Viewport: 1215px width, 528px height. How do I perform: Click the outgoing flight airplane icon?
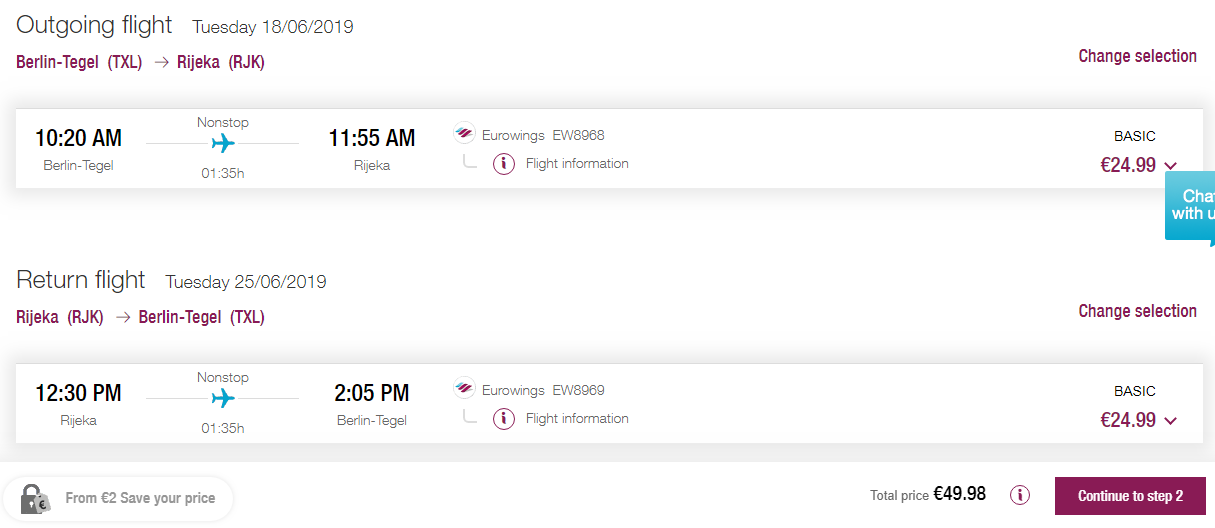[223, 143]
